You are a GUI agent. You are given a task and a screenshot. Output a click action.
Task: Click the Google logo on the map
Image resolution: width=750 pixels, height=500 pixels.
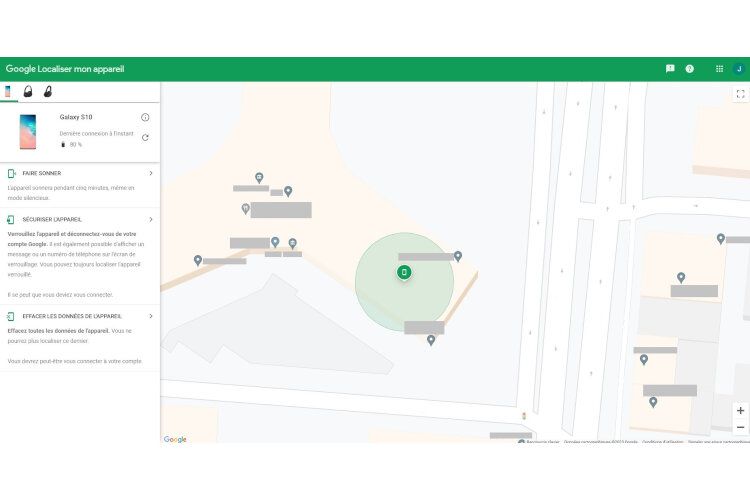click(x=175, y=439)
